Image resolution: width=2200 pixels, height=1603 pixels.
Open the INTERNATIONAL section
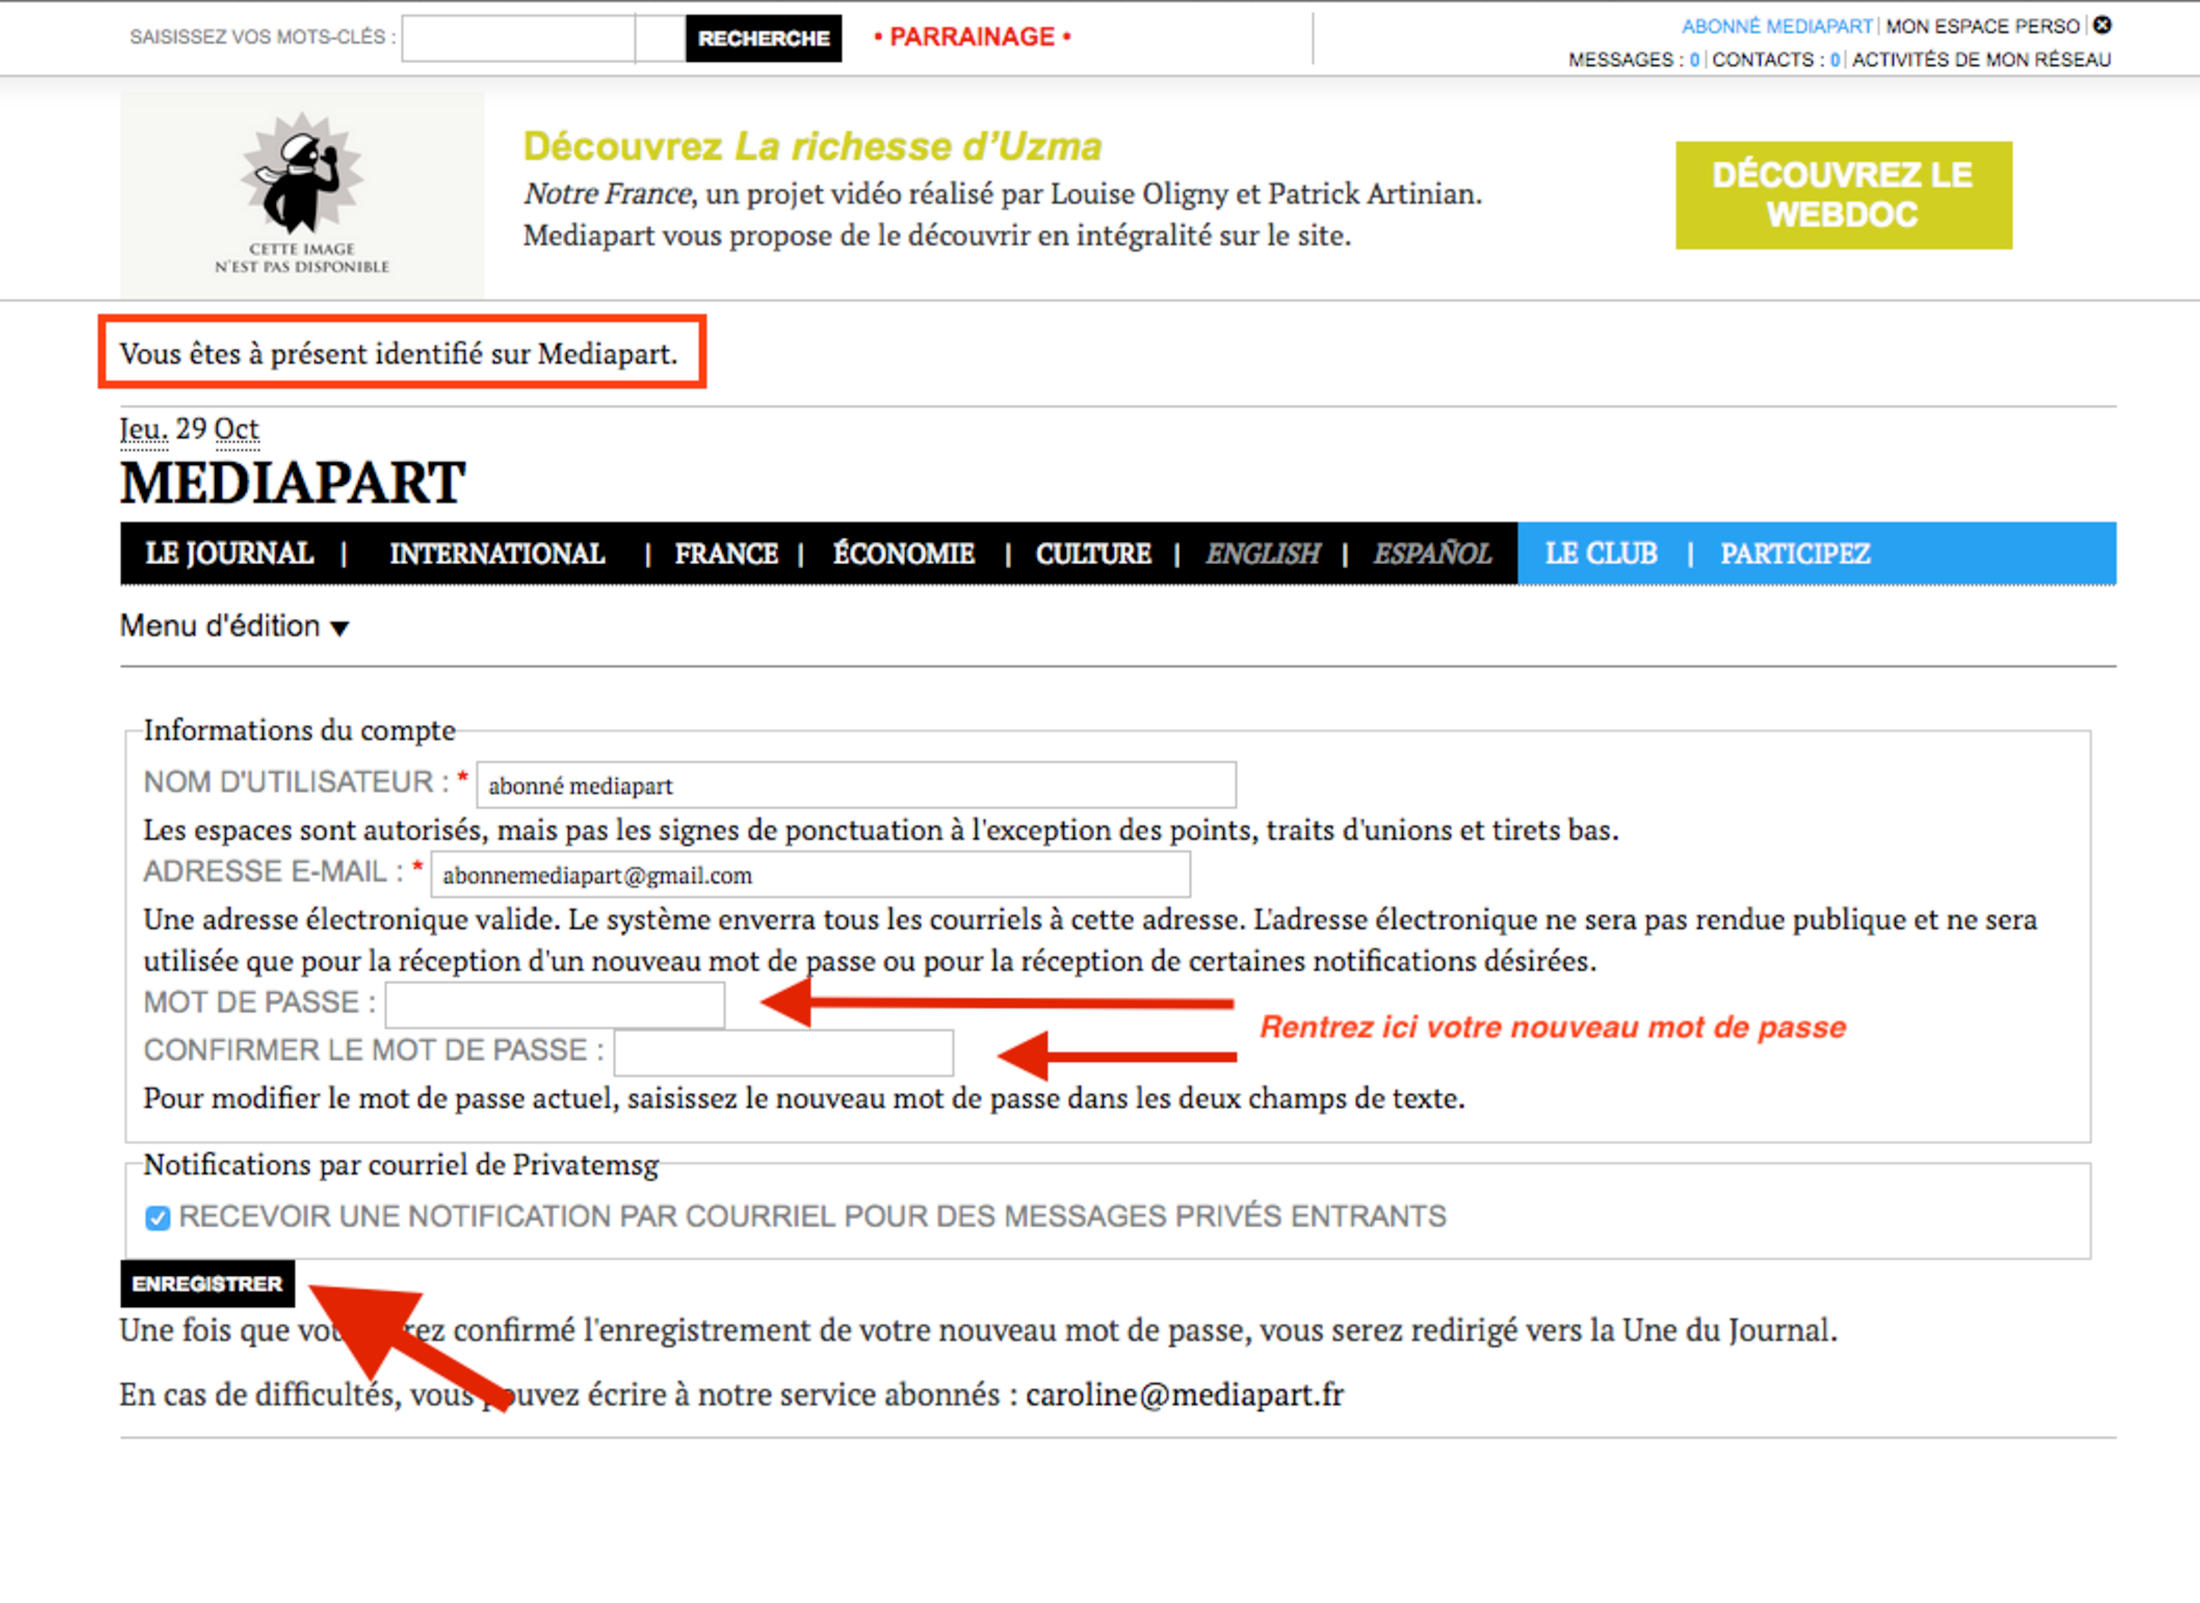pyautogui.click(x=497, y=553)
